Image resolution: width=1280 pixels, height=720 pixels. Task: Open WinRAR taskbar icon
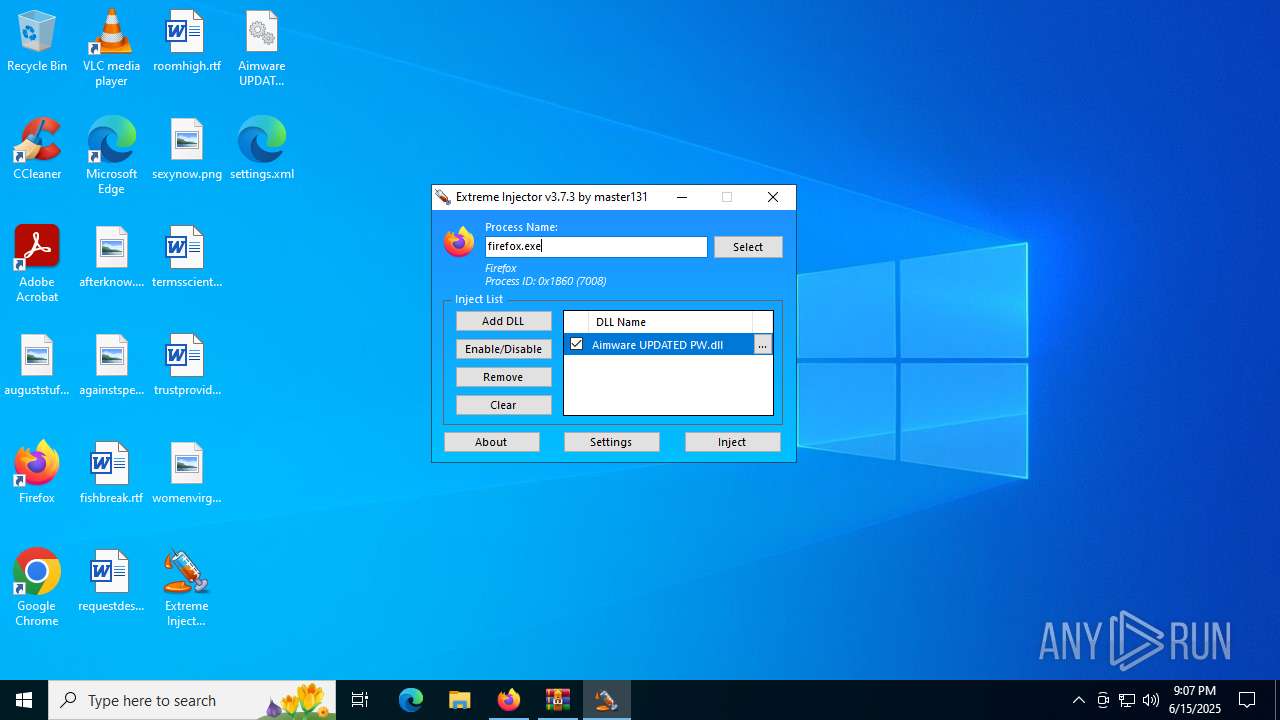click(x=557, y=700)
